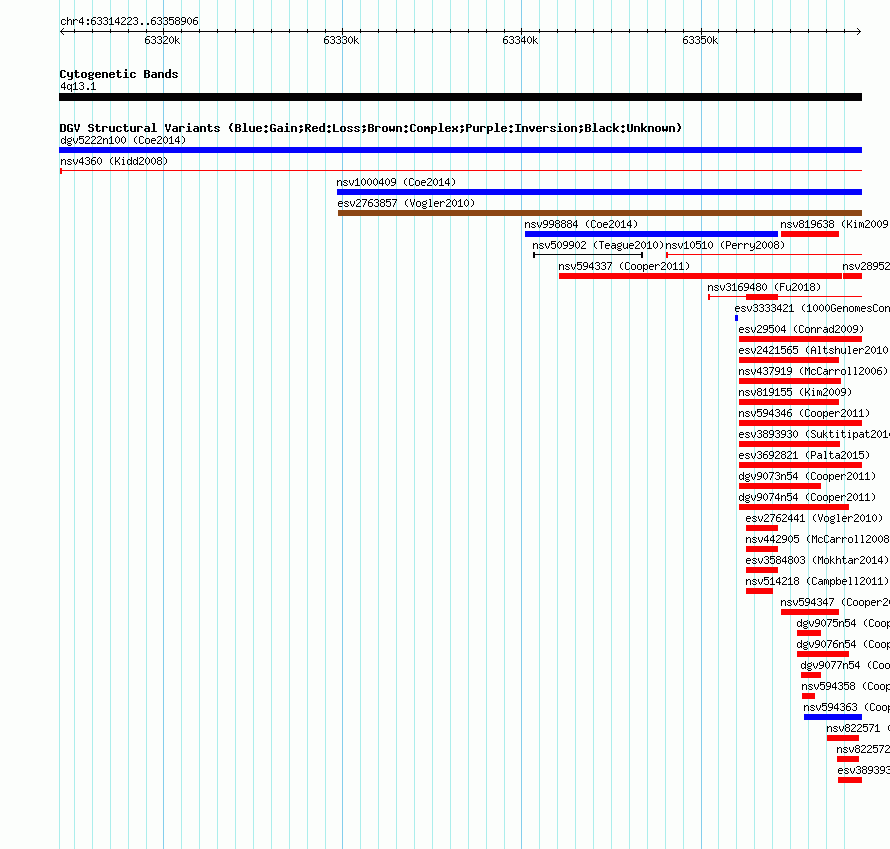Click the 63340k ruler label
This screenshot has height=849, width=890.
[520, 40]
